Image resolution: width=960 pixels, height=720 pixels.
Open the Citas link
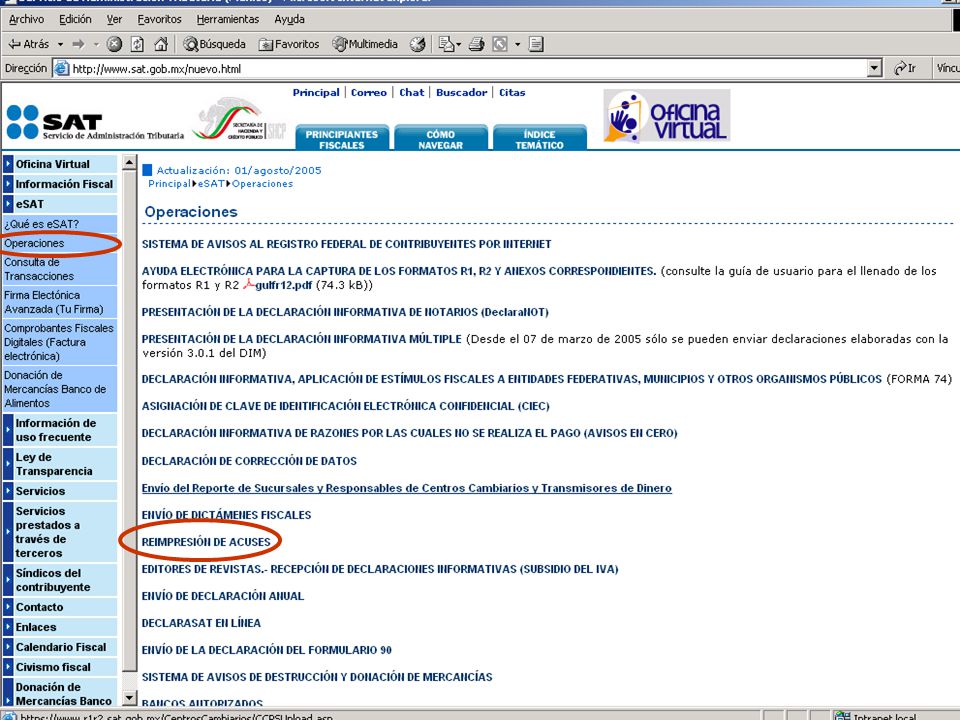512,92
